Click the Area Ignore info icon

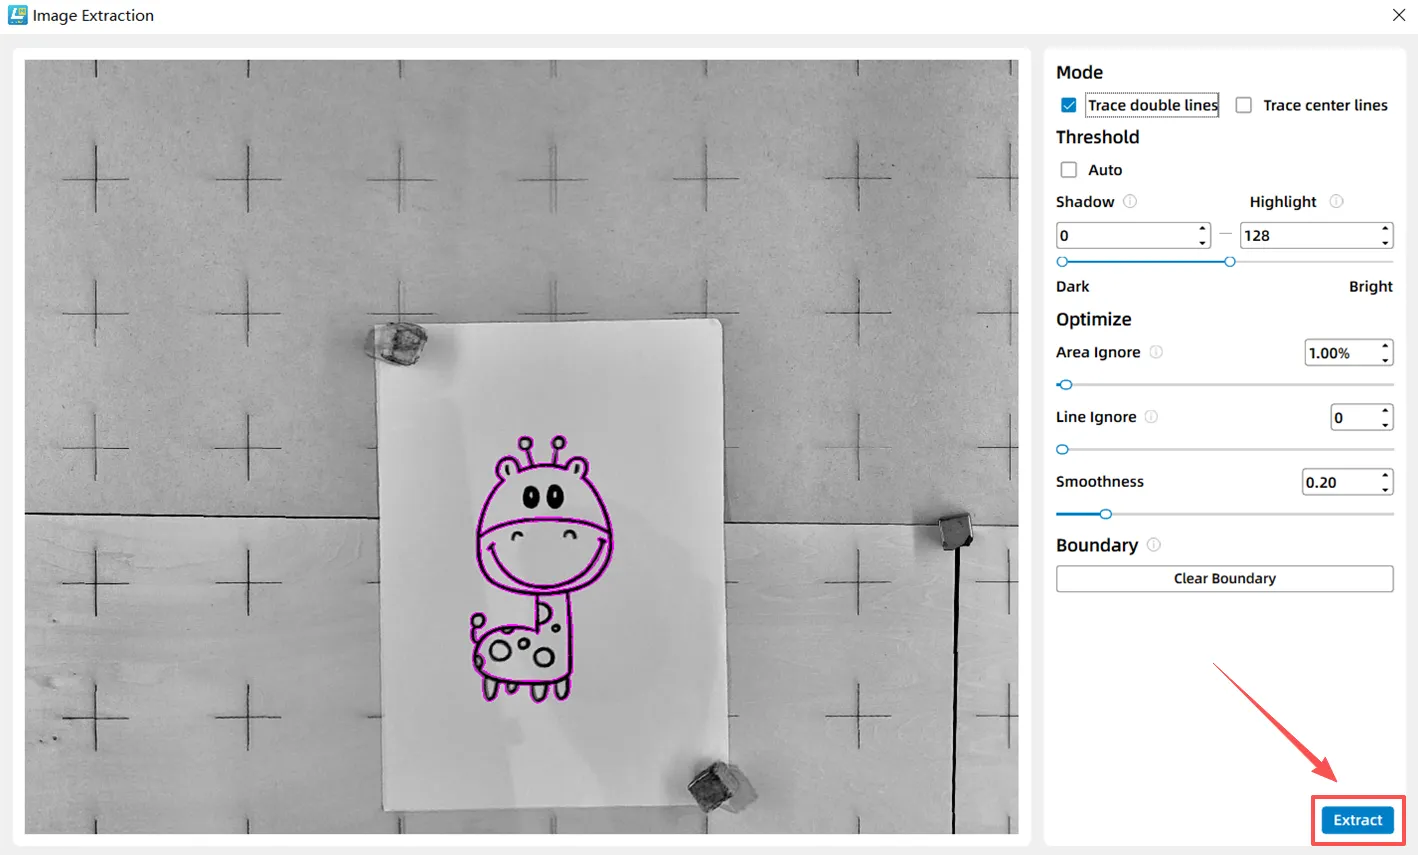point(1156,352)
